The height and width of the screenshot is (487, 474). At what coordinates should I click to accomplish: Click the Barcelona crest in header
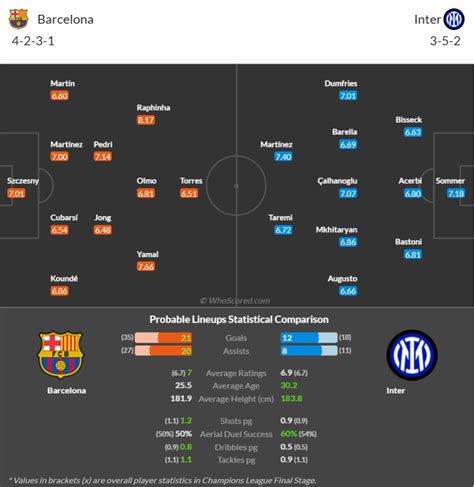(18, 19)
